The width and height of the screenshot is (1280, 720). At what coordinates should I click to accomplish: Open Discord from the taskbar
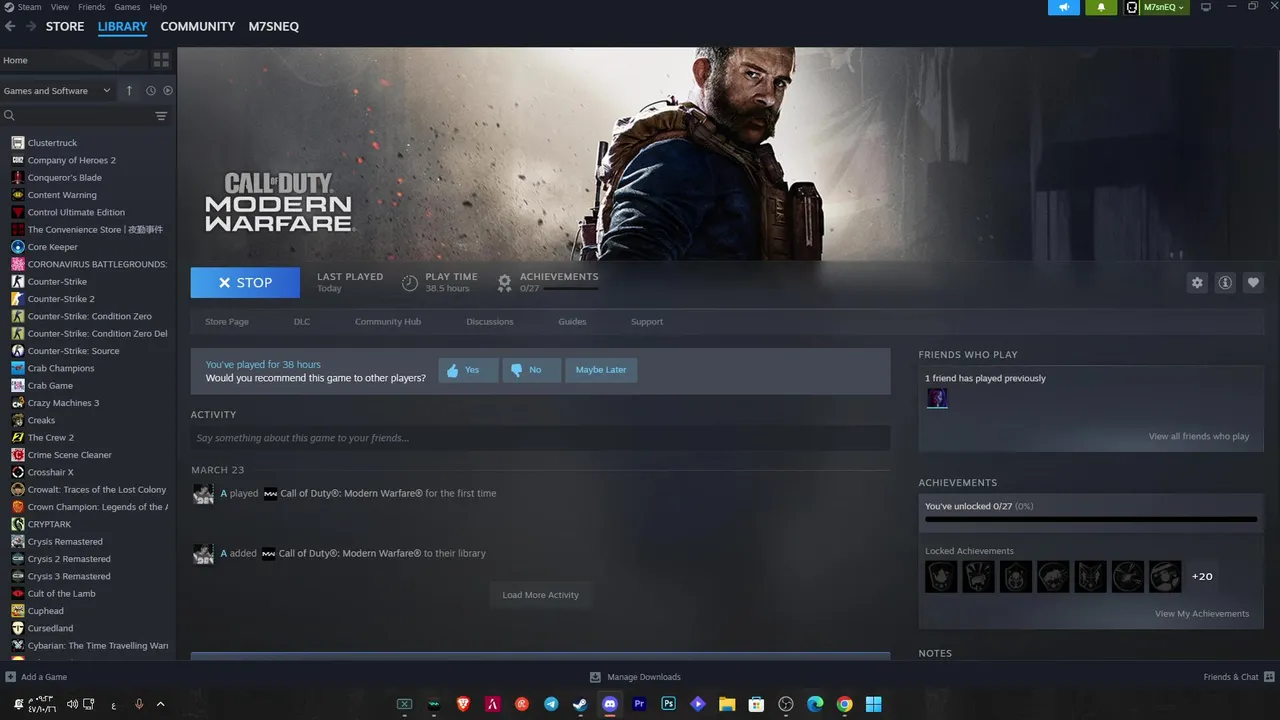610,704
